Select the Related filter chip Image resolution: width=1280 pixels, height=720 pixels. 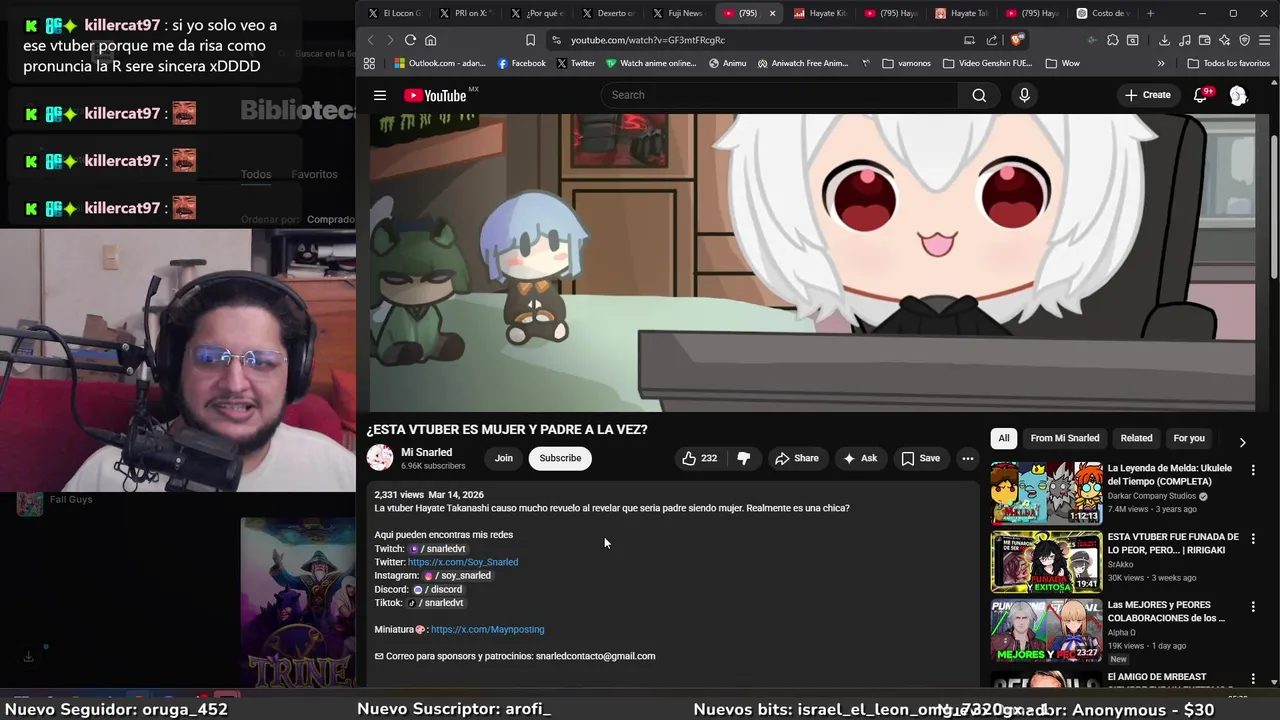point(1136,438)
